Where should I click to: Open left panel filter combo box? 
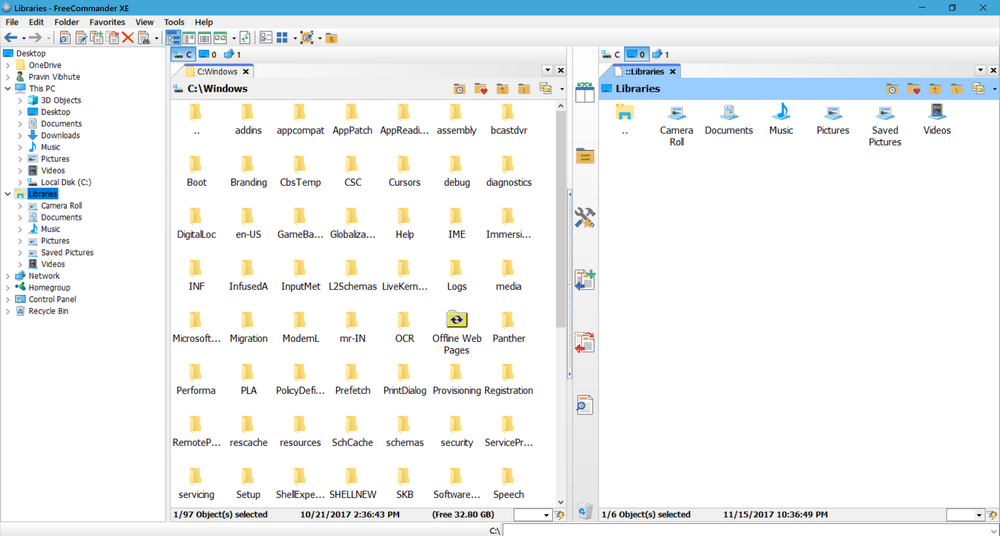pos(533,515)
